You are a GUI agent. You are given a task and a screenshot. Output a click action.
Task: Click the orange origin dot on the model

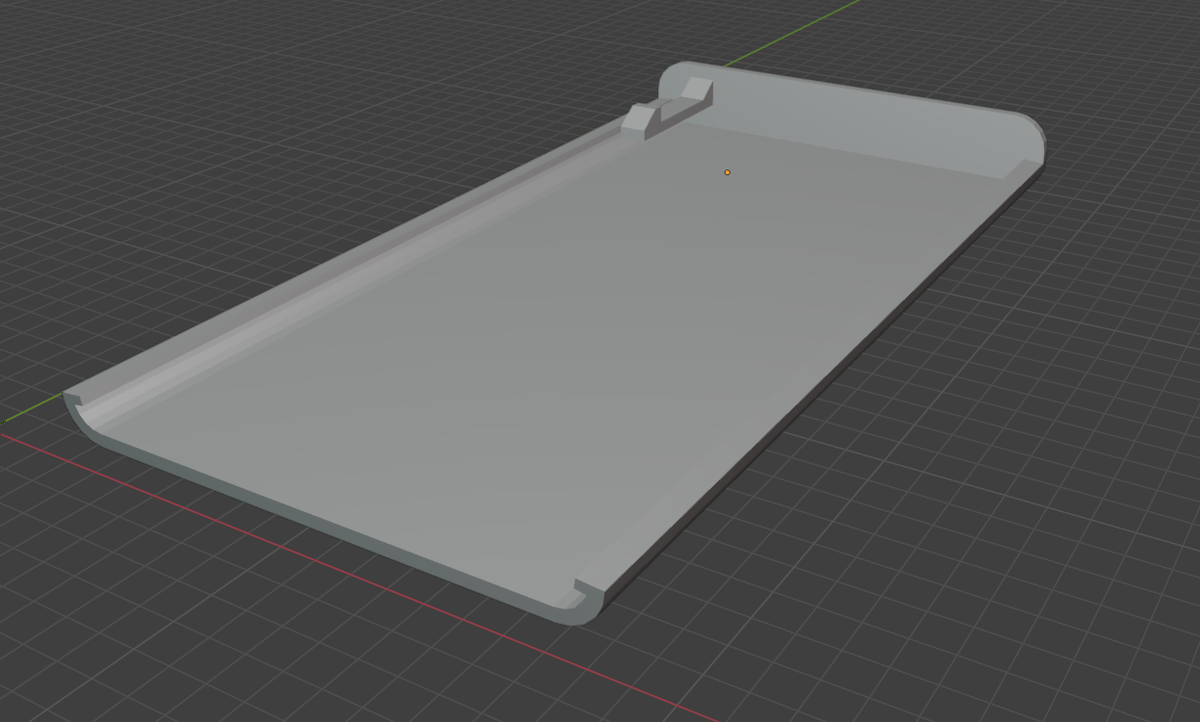coord(727,172)
